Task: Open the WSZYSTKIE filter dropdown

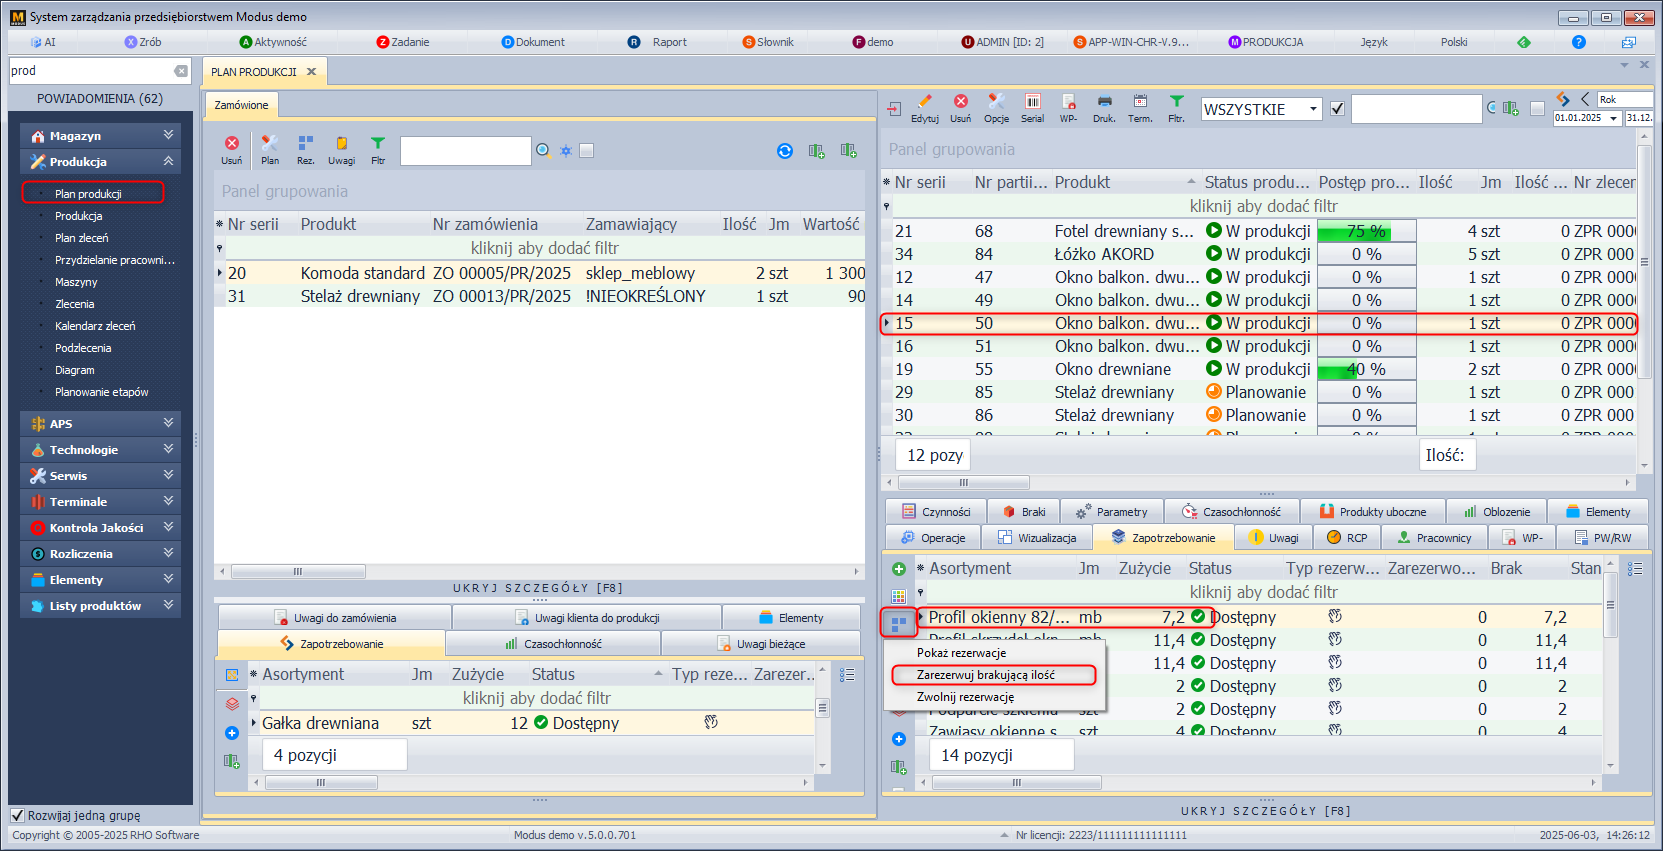Action: point(1312,110)
